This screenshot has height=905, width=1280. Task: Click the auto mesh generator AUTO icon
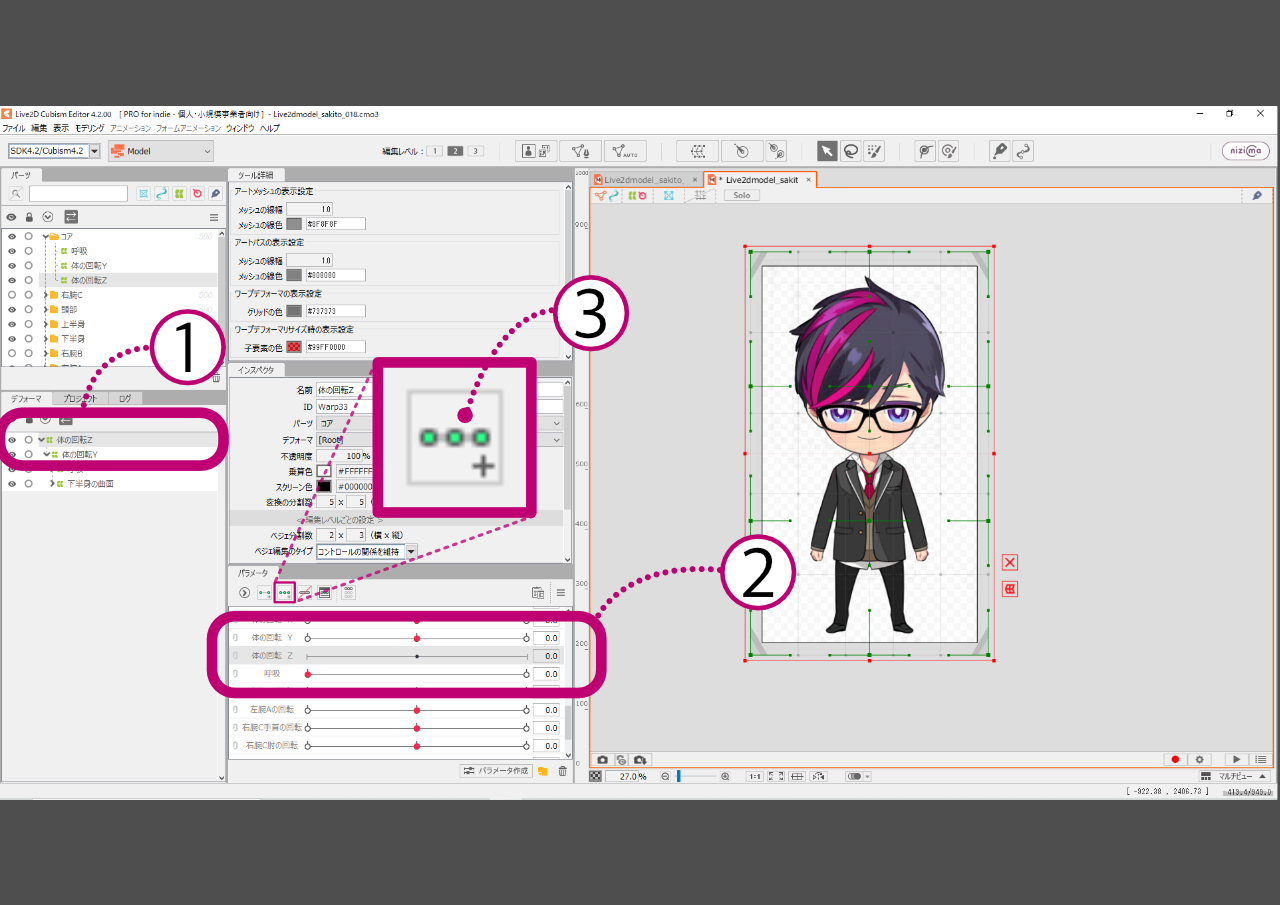pos(626,151)
